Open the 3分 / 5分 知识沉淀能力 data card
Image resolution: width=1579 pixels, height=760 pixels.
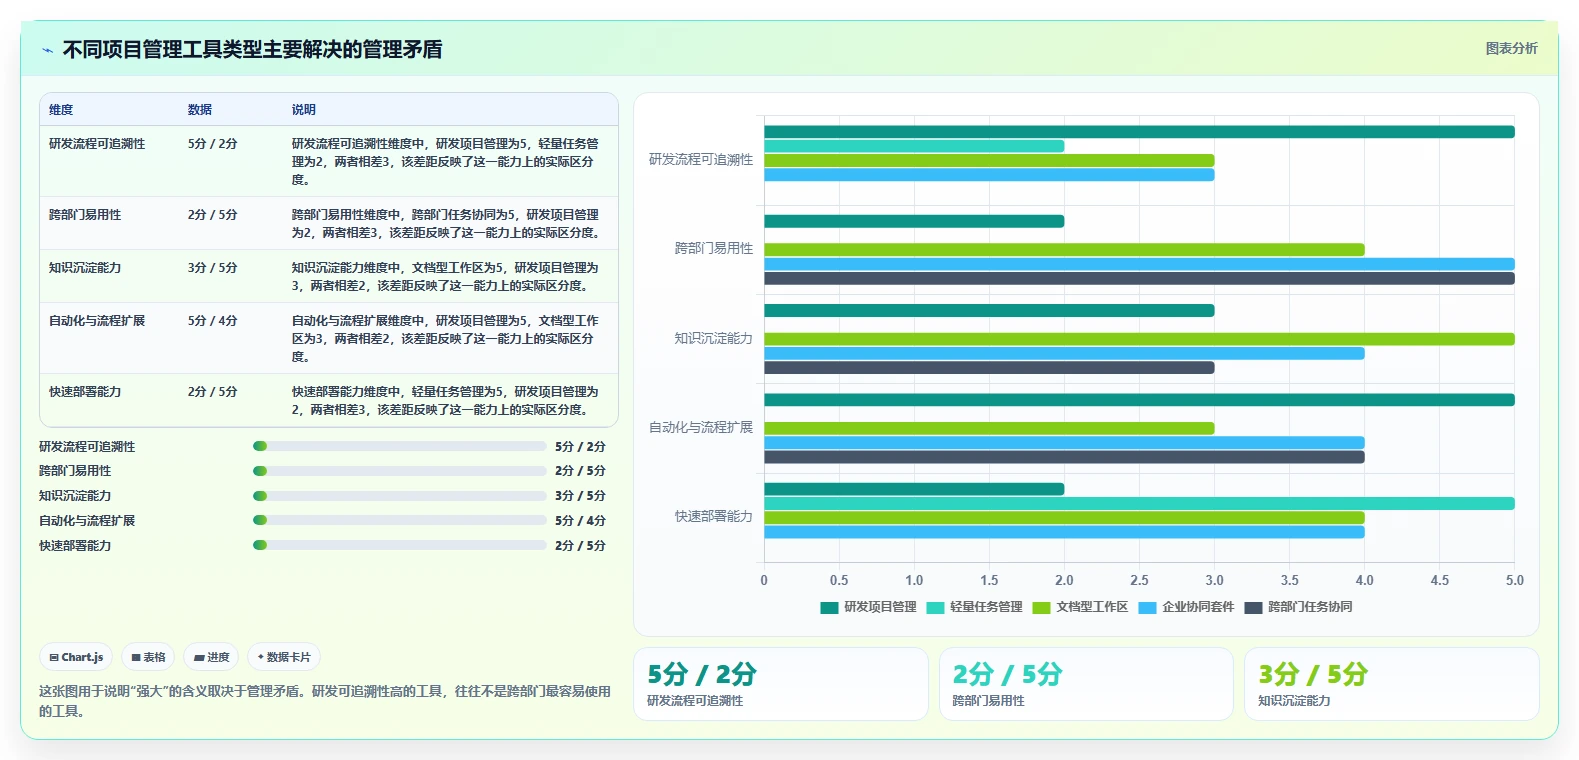pos(1391,684)
